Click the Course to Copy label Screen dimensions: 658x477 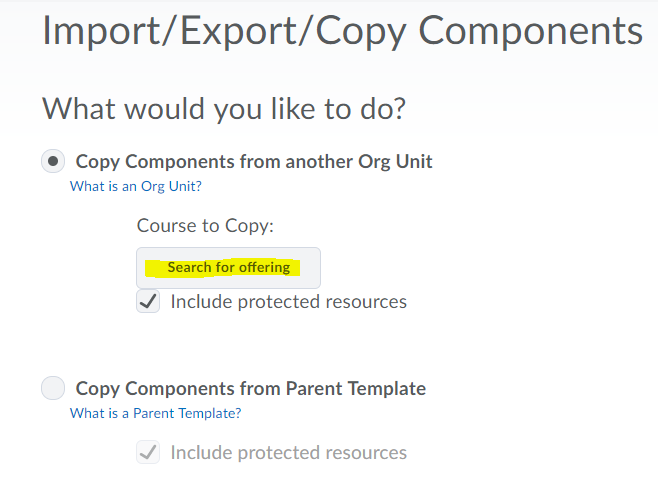tap(205, 226)
